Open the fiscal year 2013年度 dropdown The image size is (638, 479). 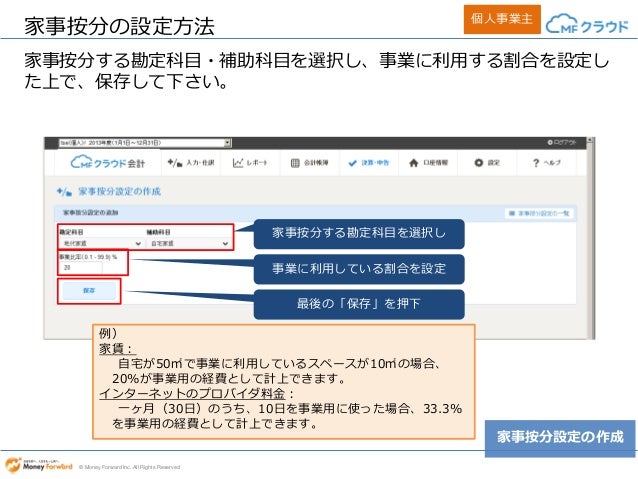tap(145, 143)
